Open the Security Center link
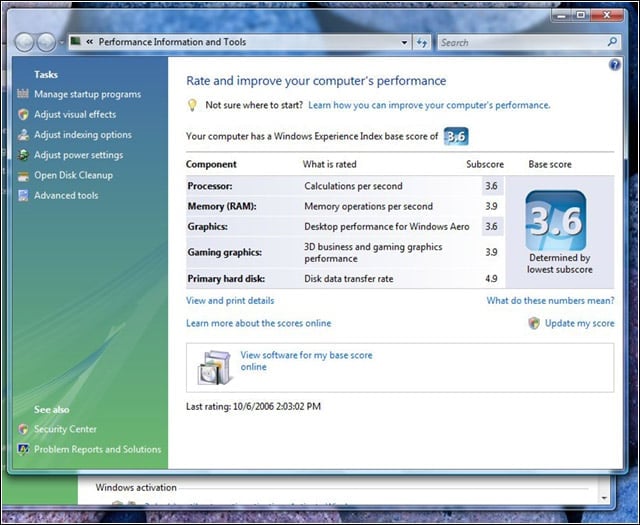The width and height of the screenshot is (640, 525). 65,429
